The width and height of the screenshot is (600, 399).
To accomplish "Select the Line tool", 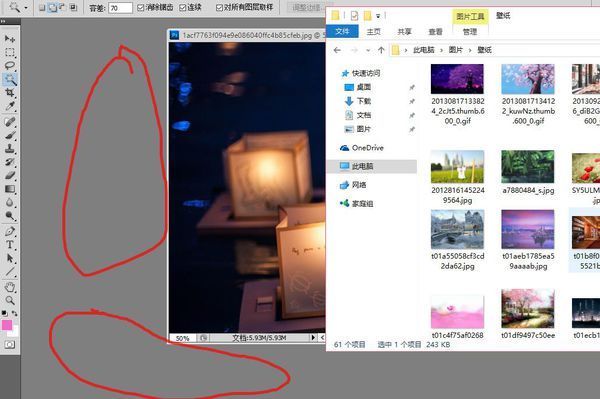I will (10, 272).
